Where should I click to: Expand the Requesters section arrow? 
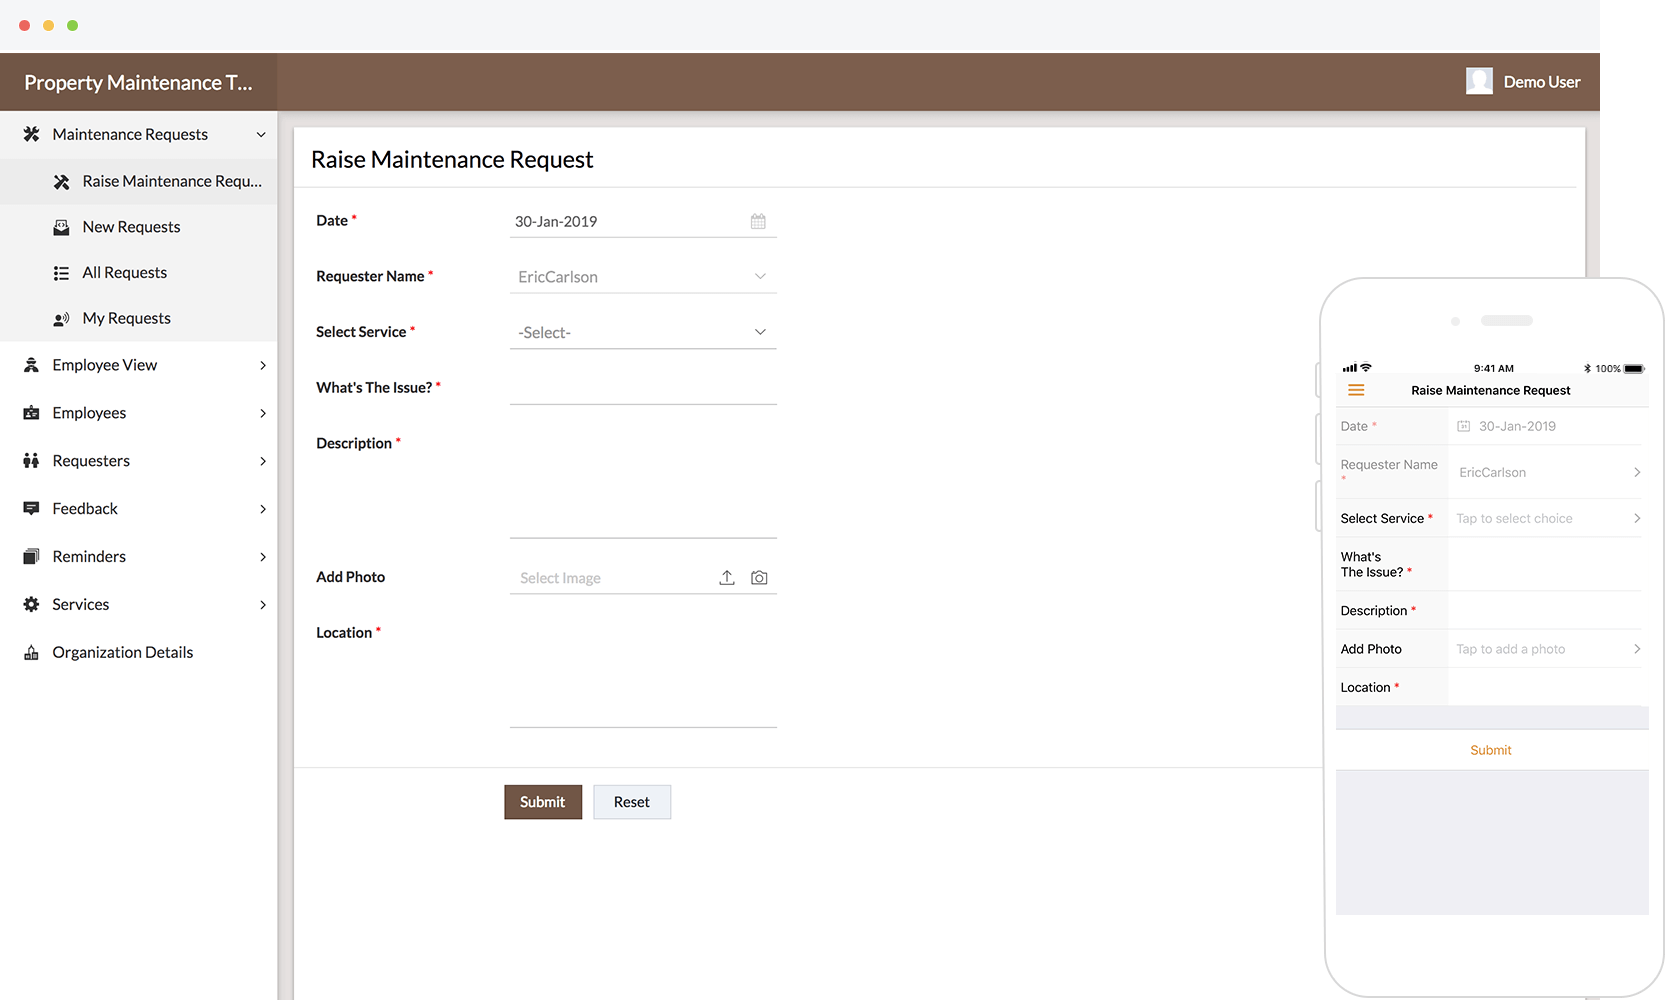pos(263,461)
